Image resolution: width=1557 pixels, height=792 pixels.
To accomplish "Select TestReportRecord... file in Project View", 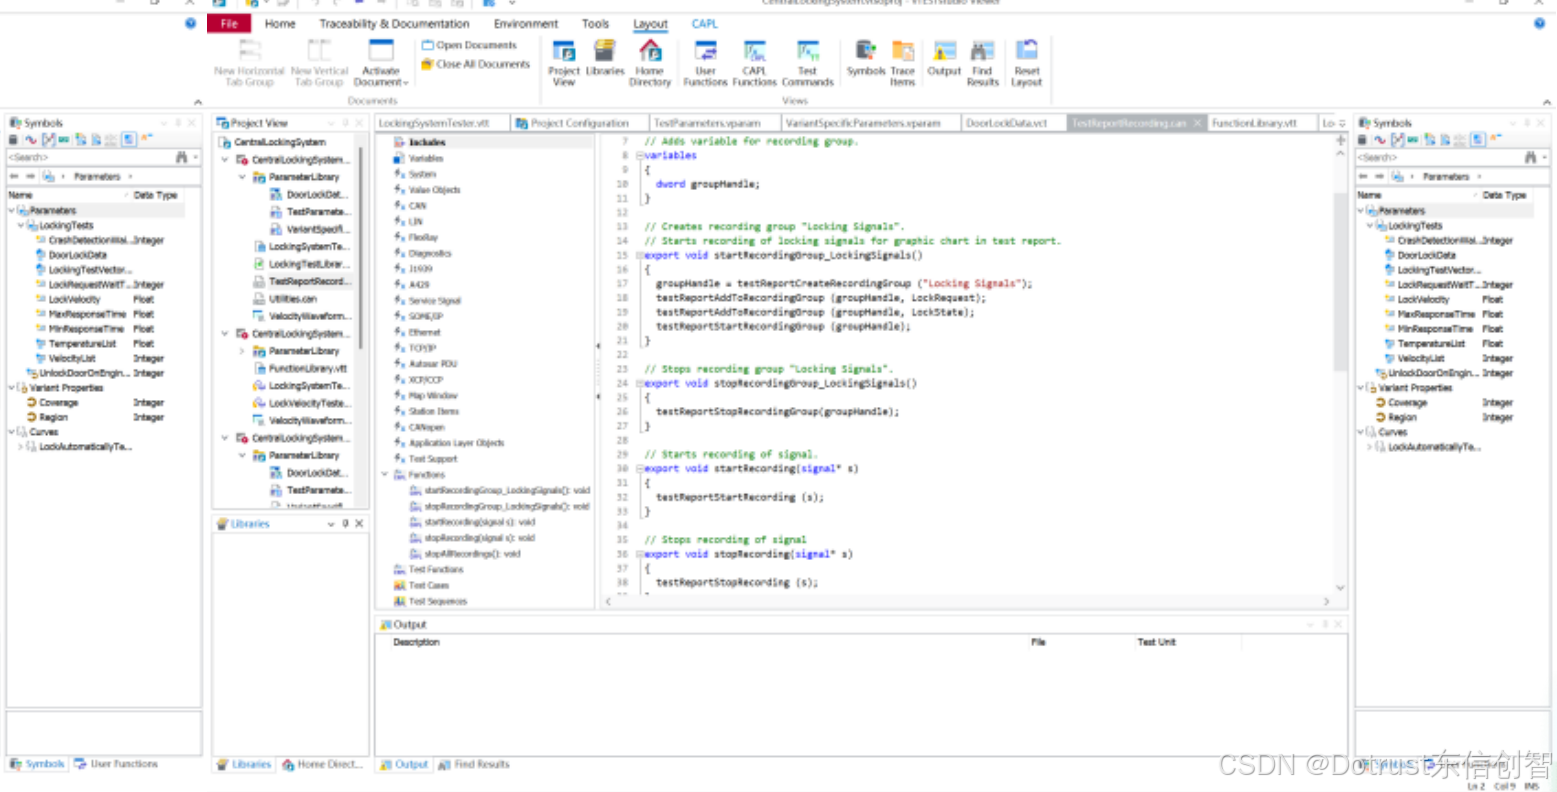I will pos(308,282).
